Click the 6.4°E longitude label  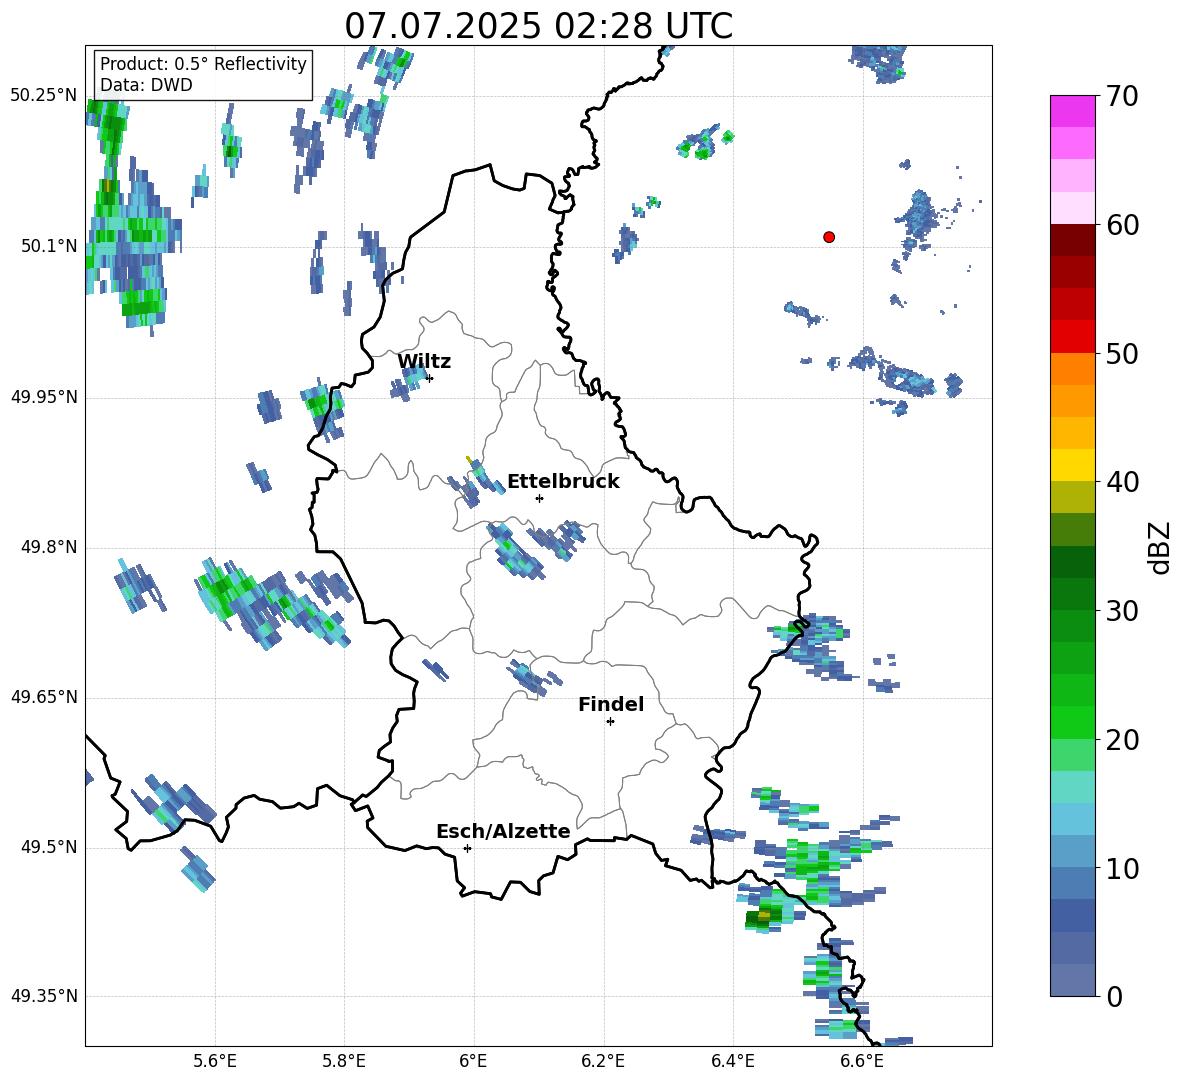pos(732,1061)
